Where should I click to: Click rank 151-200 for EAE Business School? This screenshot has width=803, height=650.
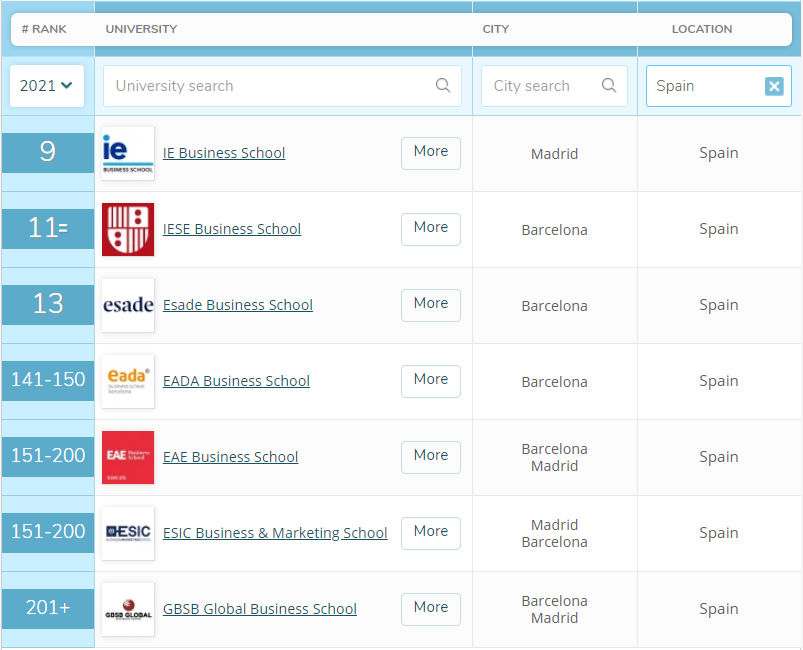tap(48, 456)
